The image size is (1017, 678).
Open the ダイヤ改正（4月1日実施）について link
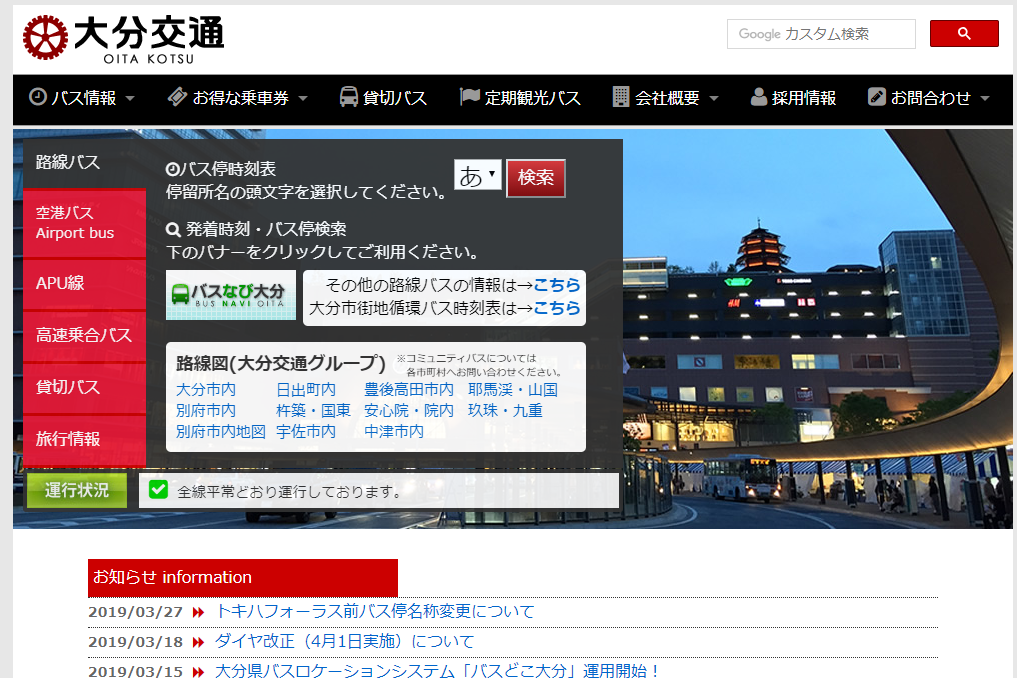pyautogui.click(x=344, y=642)
